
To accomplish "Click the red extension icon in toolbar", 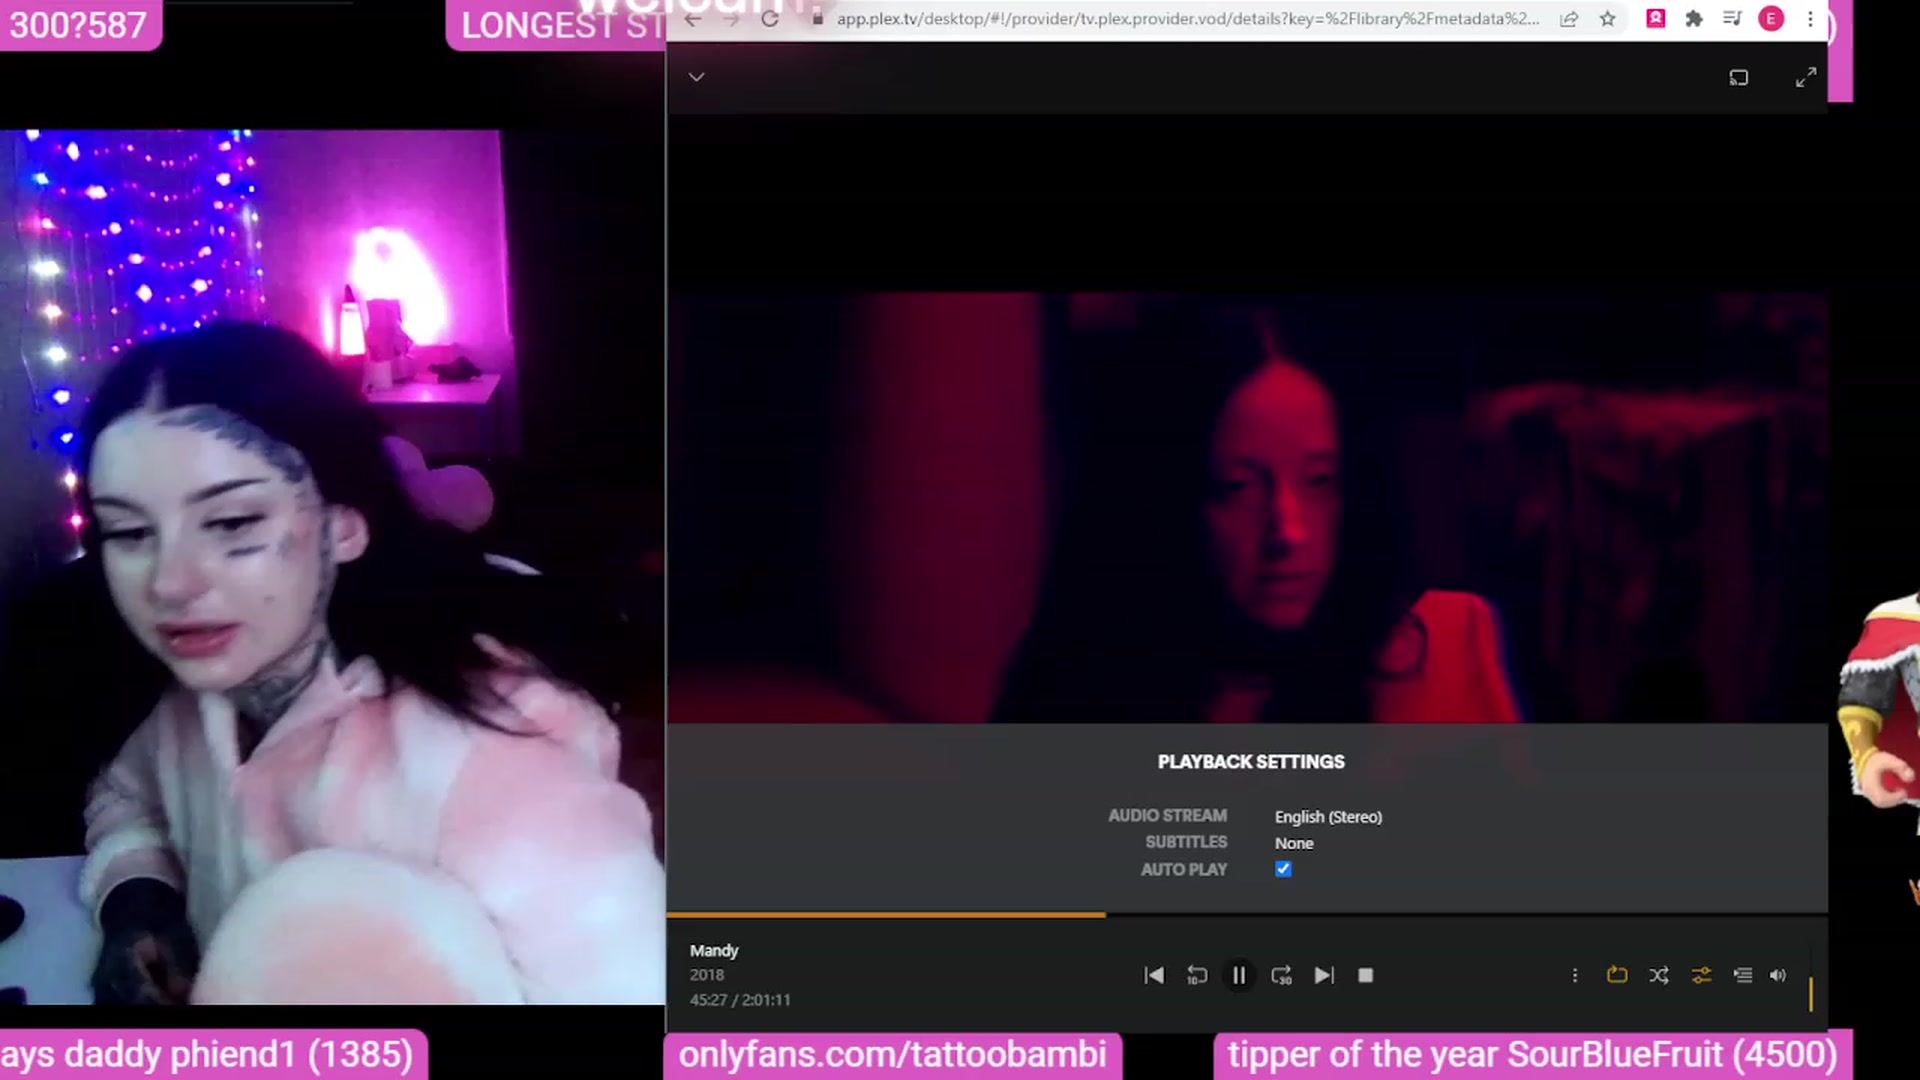I will 1656,19.
